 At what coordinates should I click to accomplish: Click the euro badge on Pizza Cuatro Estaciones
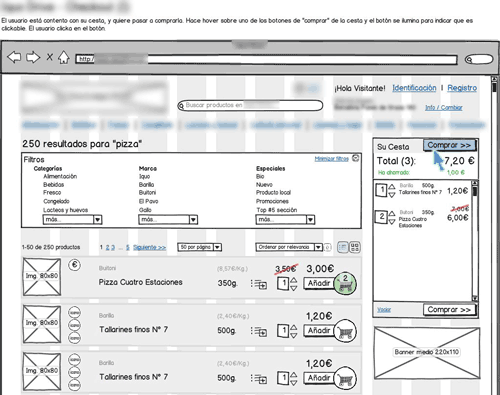74,265
